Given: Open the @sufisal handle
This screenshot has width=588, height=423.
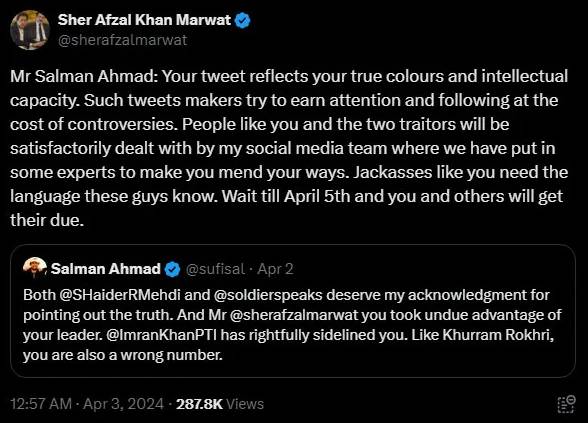Looking at the screenshot, I should (x=215, y=269).
